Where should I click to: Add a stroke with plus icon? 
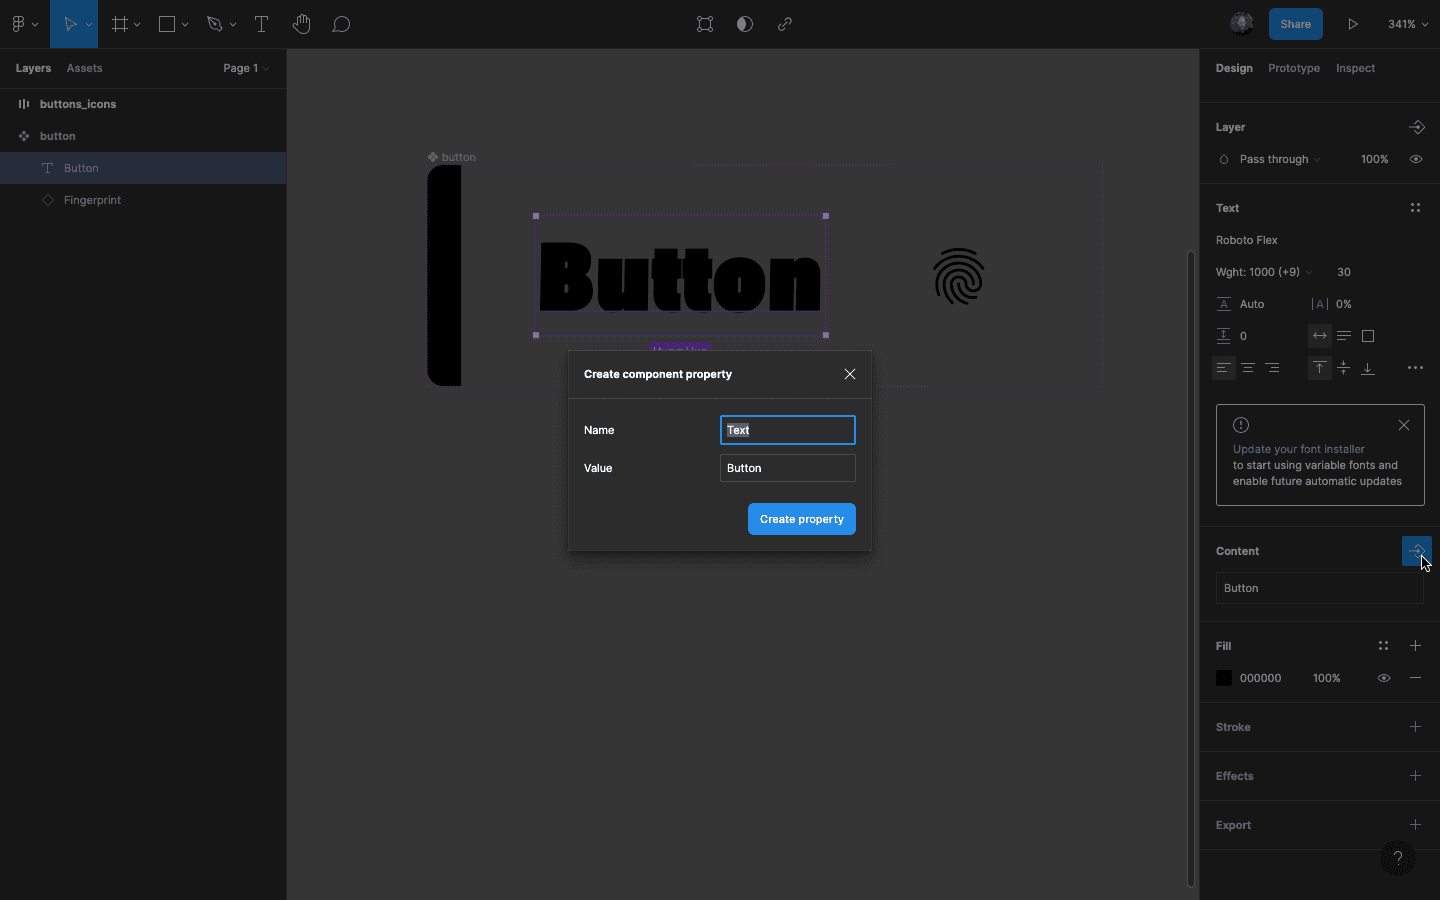1415,727
